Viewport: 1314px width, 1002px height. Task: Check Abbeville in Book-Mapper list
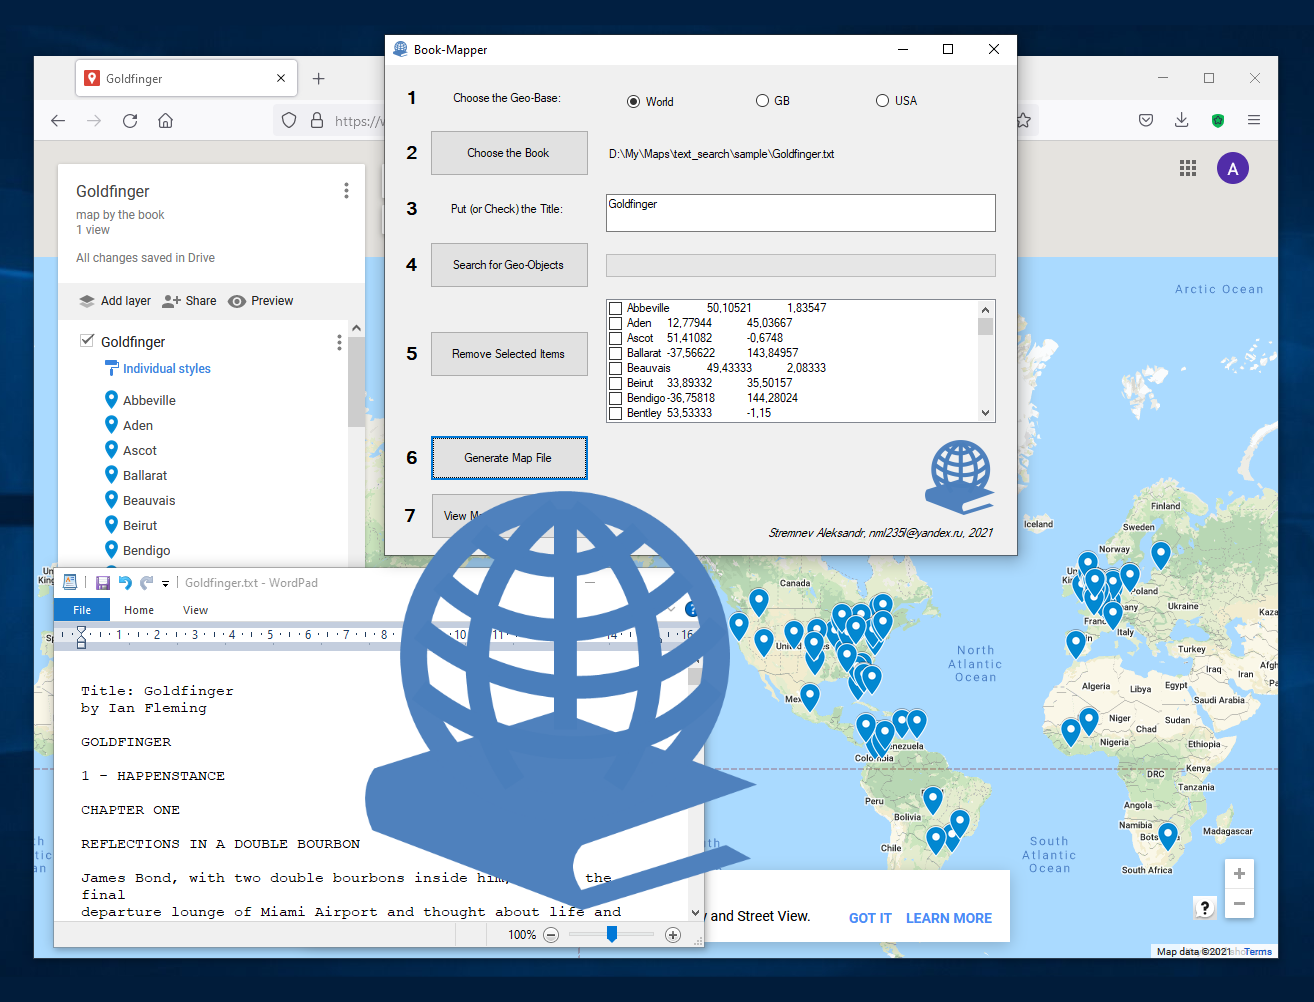616,308
